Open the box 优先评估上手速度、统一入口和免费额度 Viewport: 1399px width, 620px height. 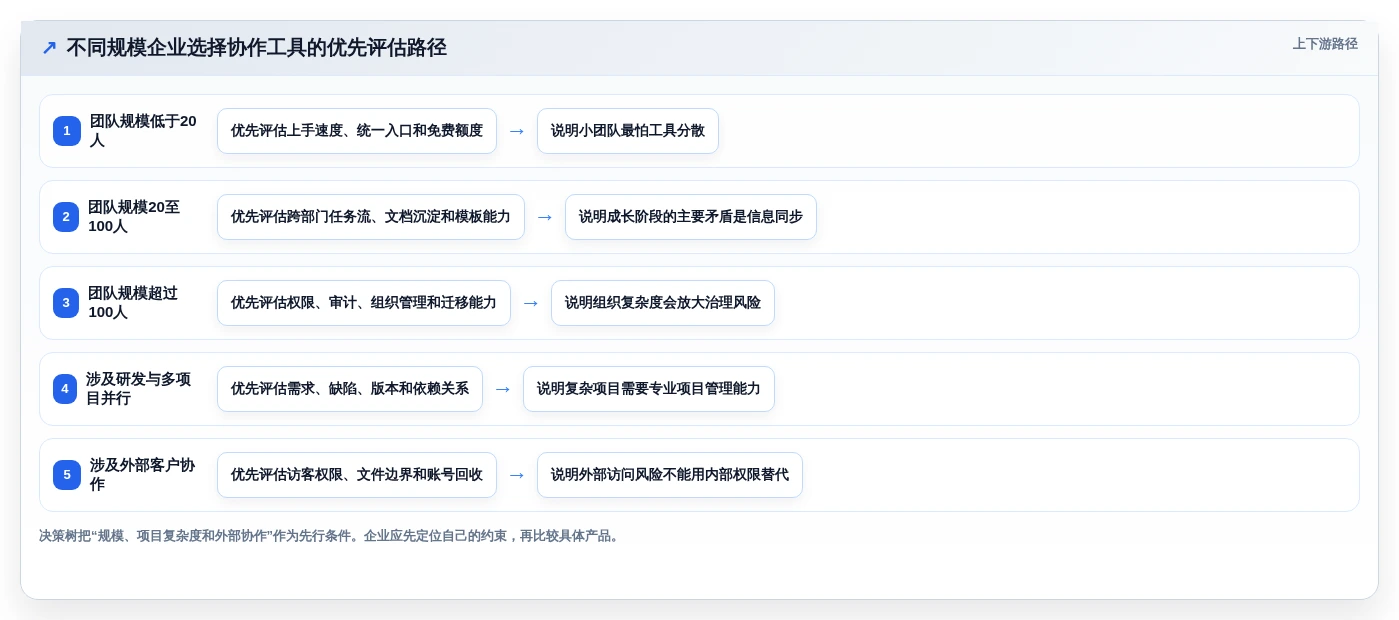pos(357,131)
